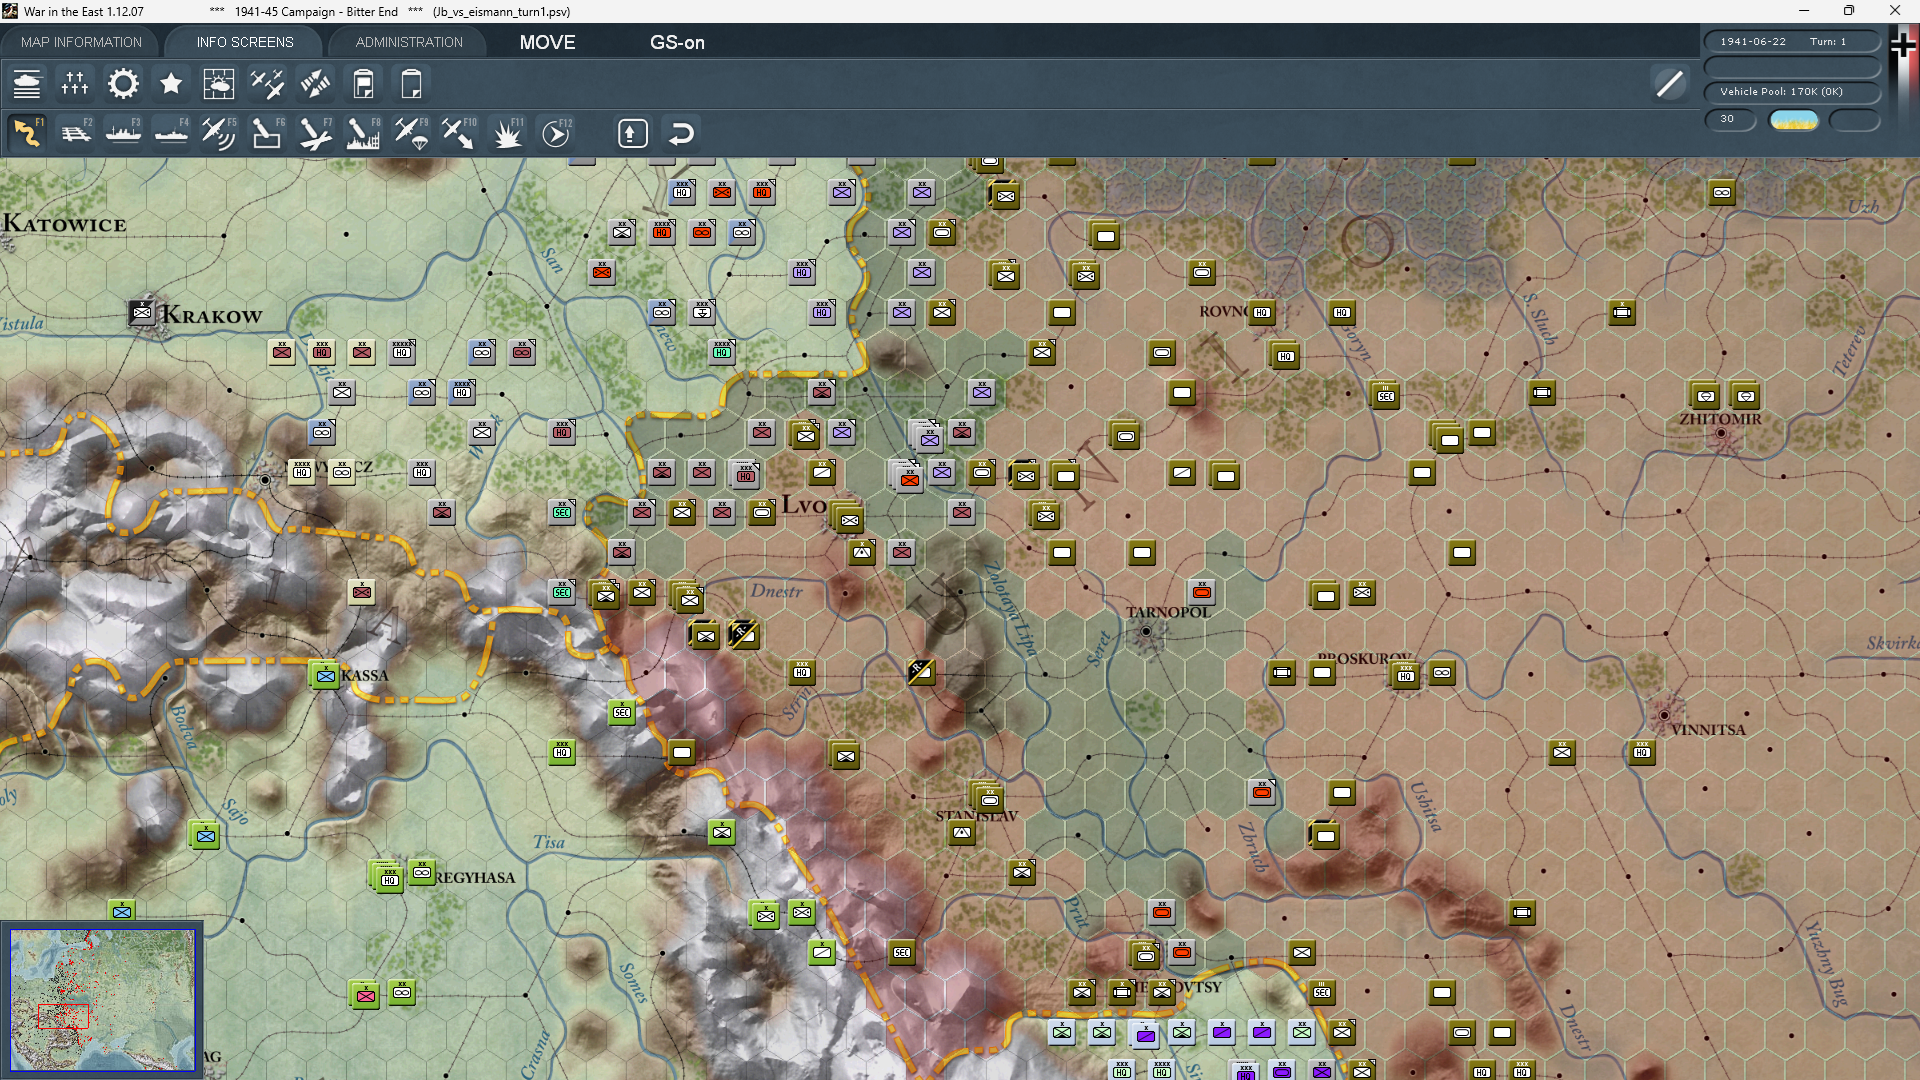Select the Soviet stack at Lvov
The height and width of the screenshot is (1080, 1920).
[848, 518]
